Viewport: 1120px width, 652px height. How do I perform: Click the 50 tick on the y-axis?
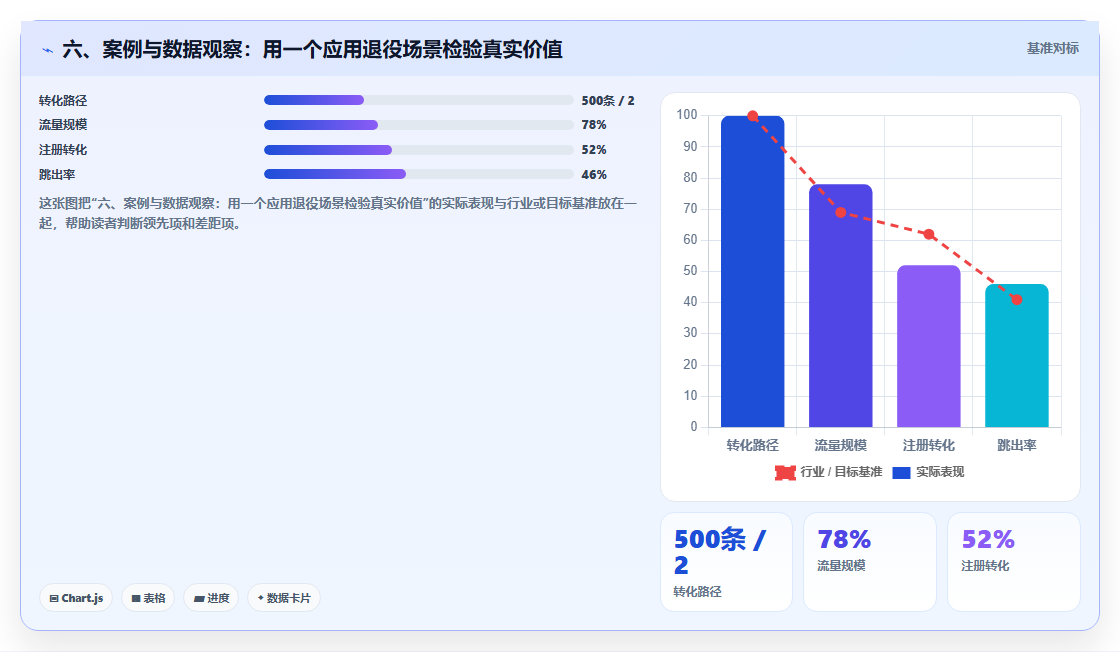[690, 271]
